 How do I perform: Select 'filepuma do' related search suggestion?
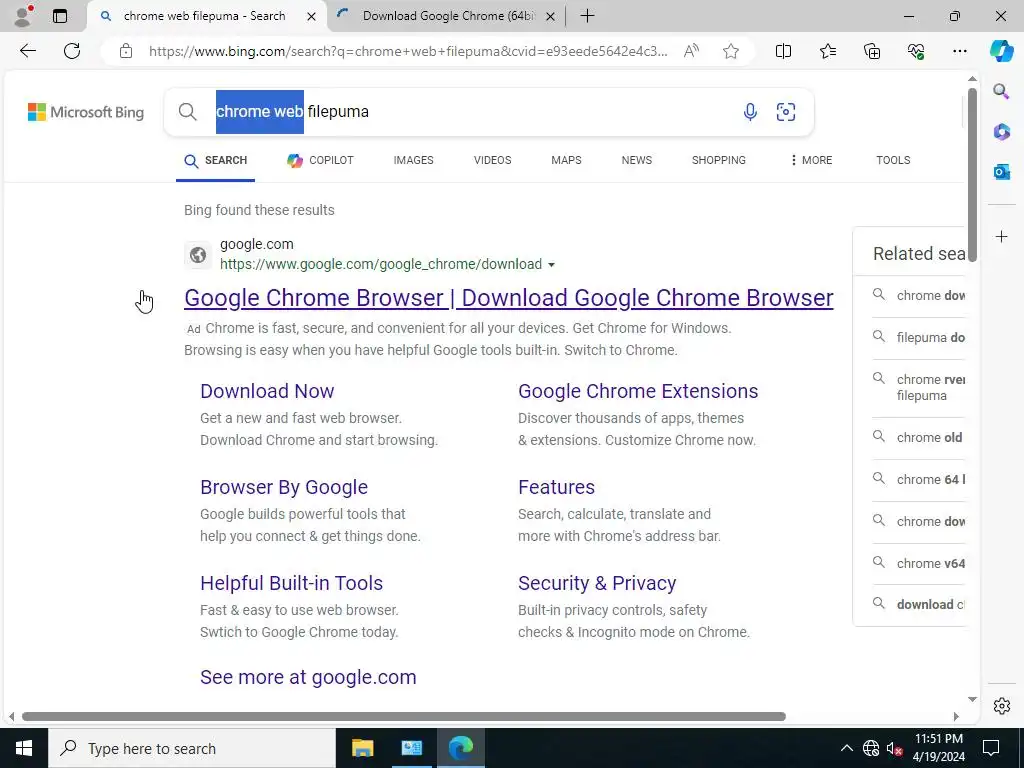tap(919, 338)
